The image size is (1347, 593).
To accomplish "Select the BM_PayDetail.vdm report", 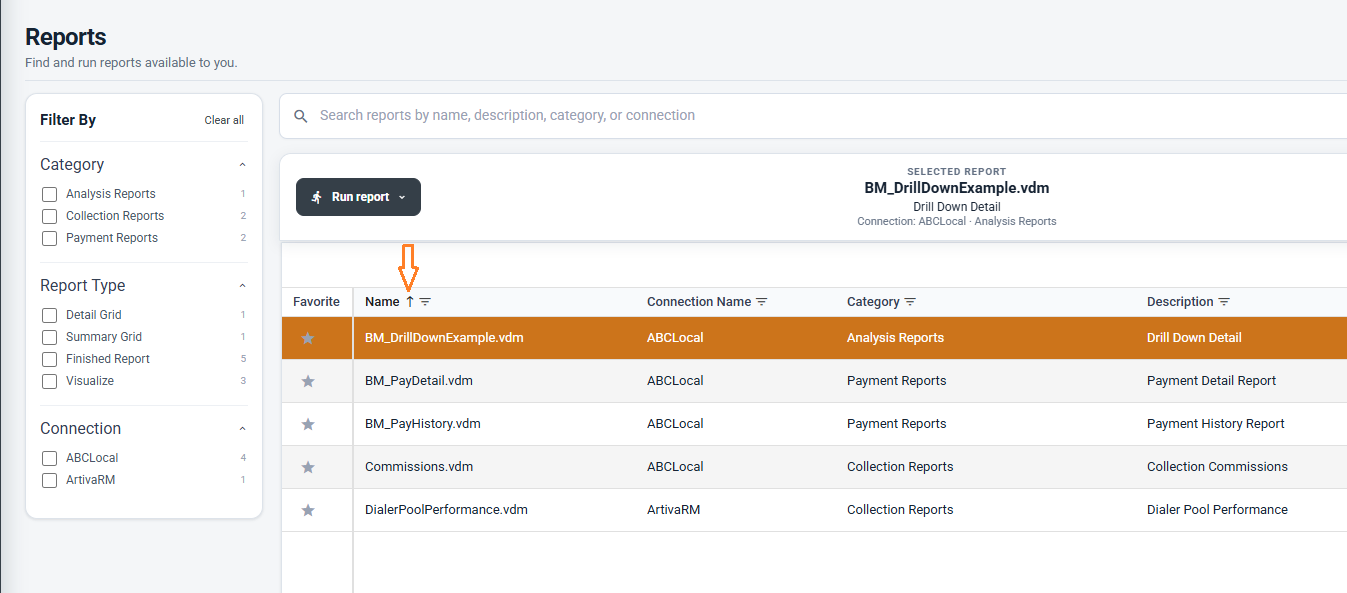I will point(419,381).
